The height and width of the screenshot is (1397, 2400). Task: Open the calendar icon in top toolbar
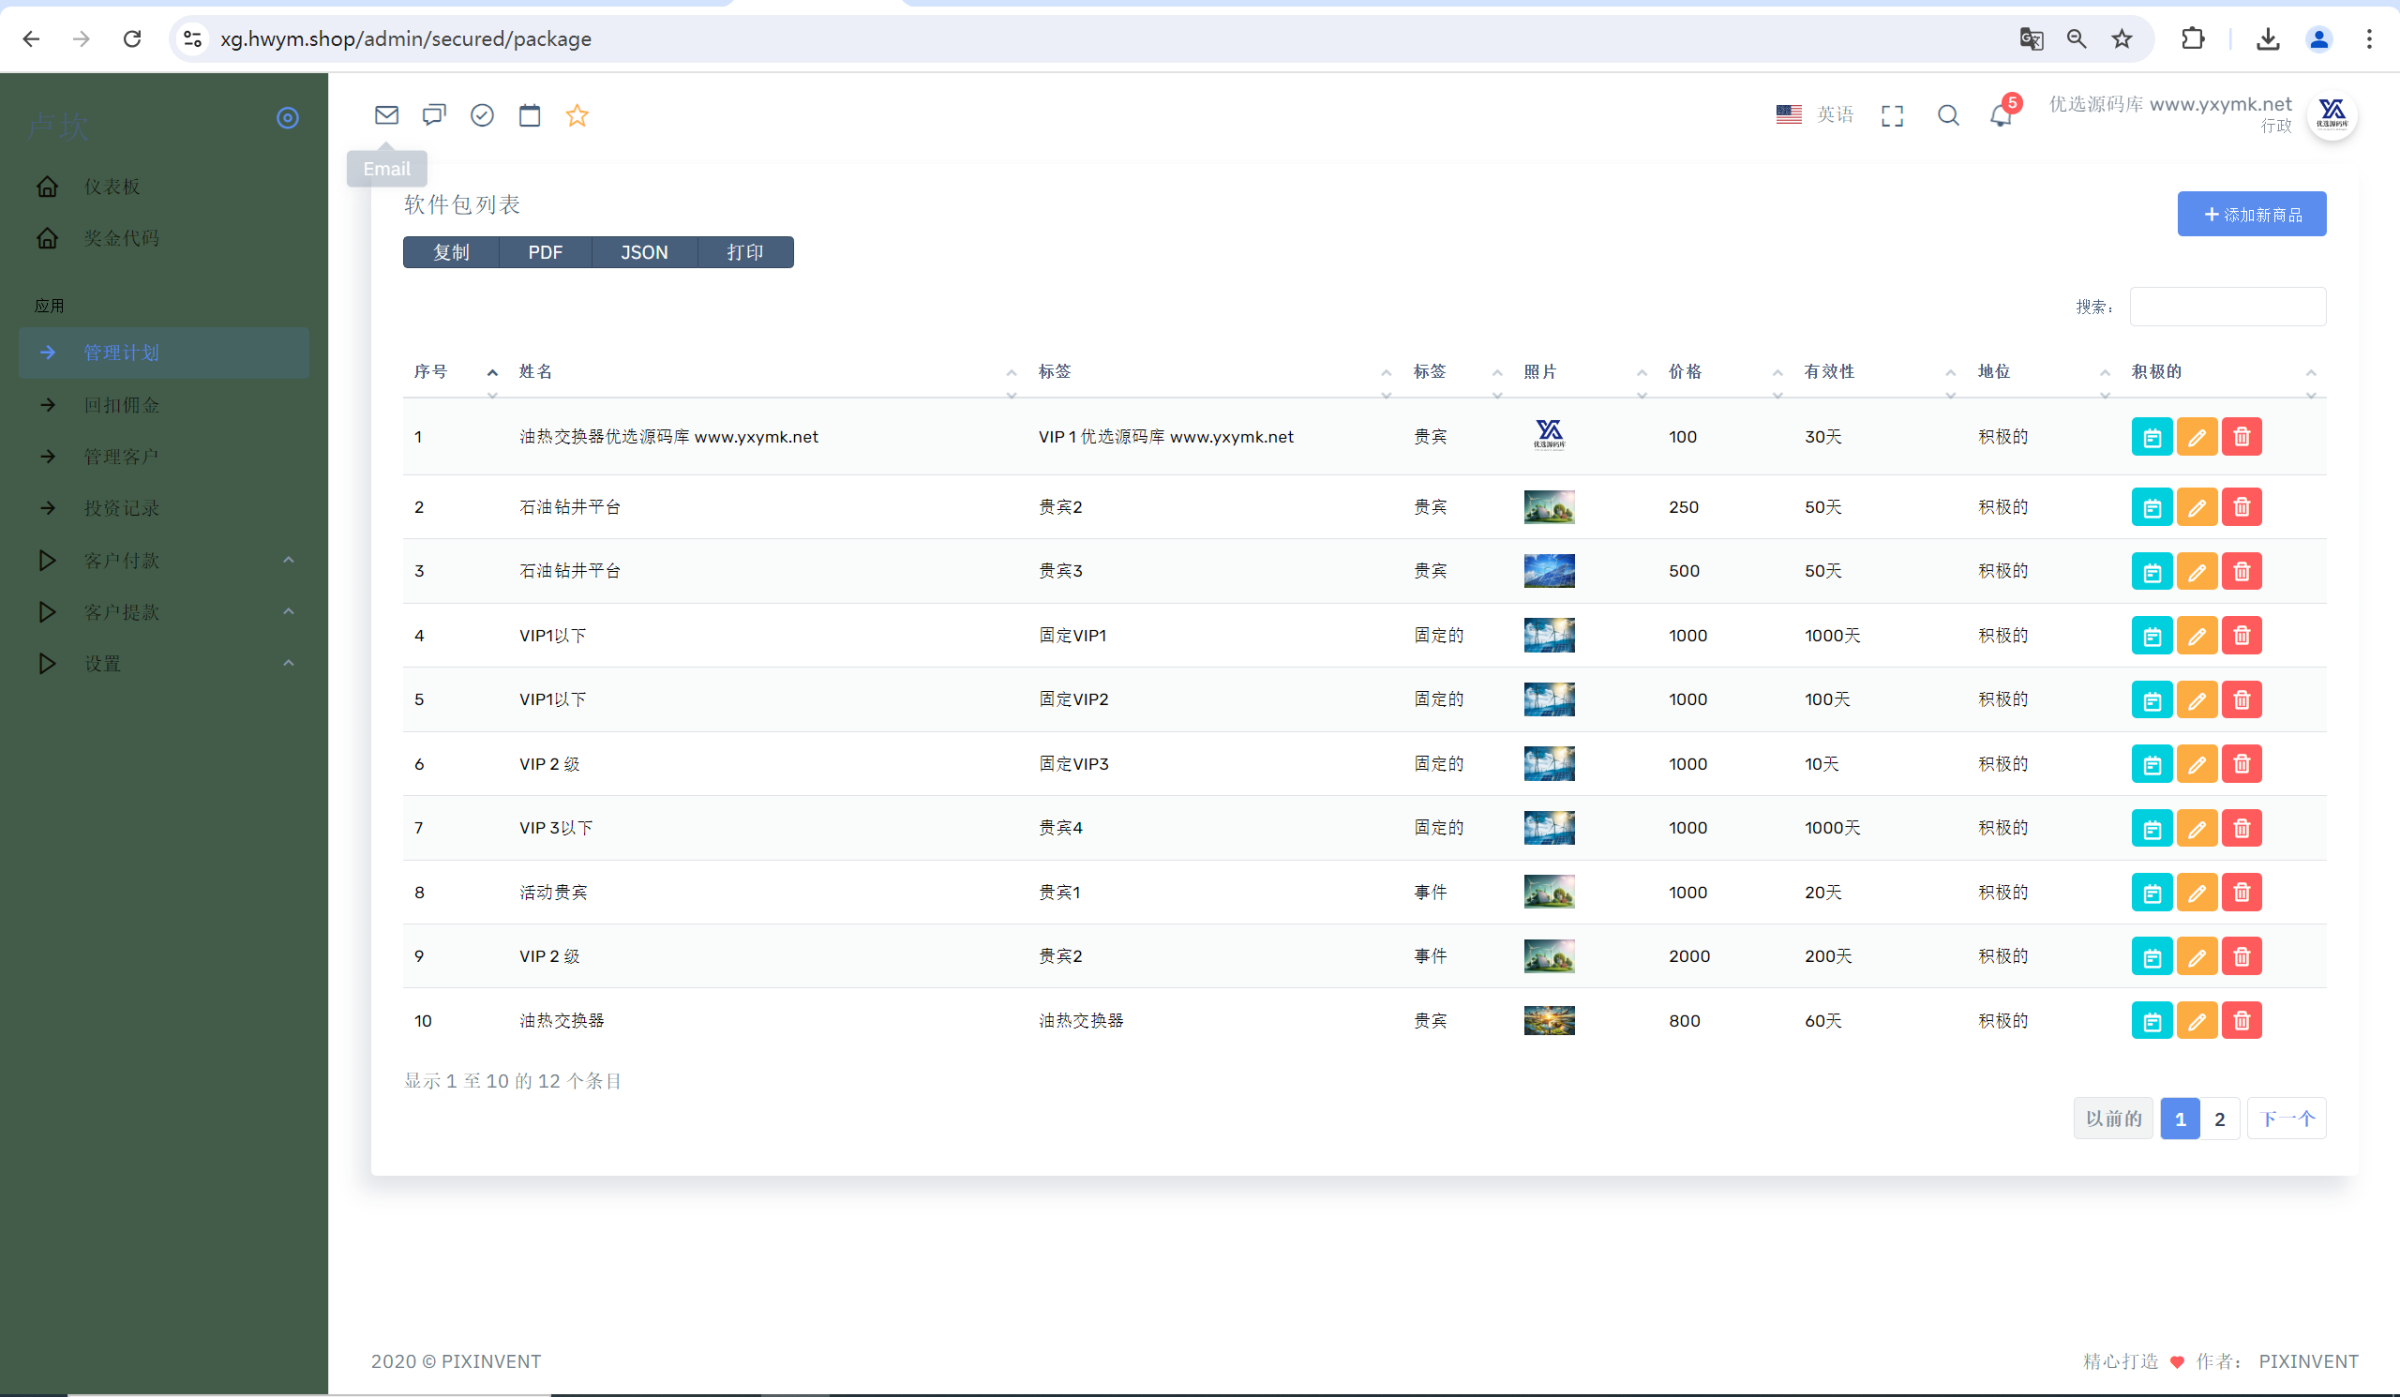(529, 115)
